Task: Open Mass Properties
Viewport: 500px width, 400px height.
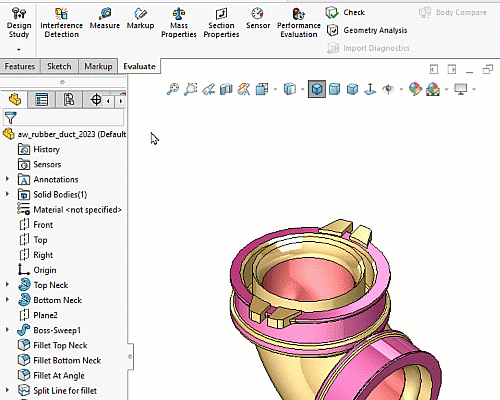Action: tap(179, 23)
